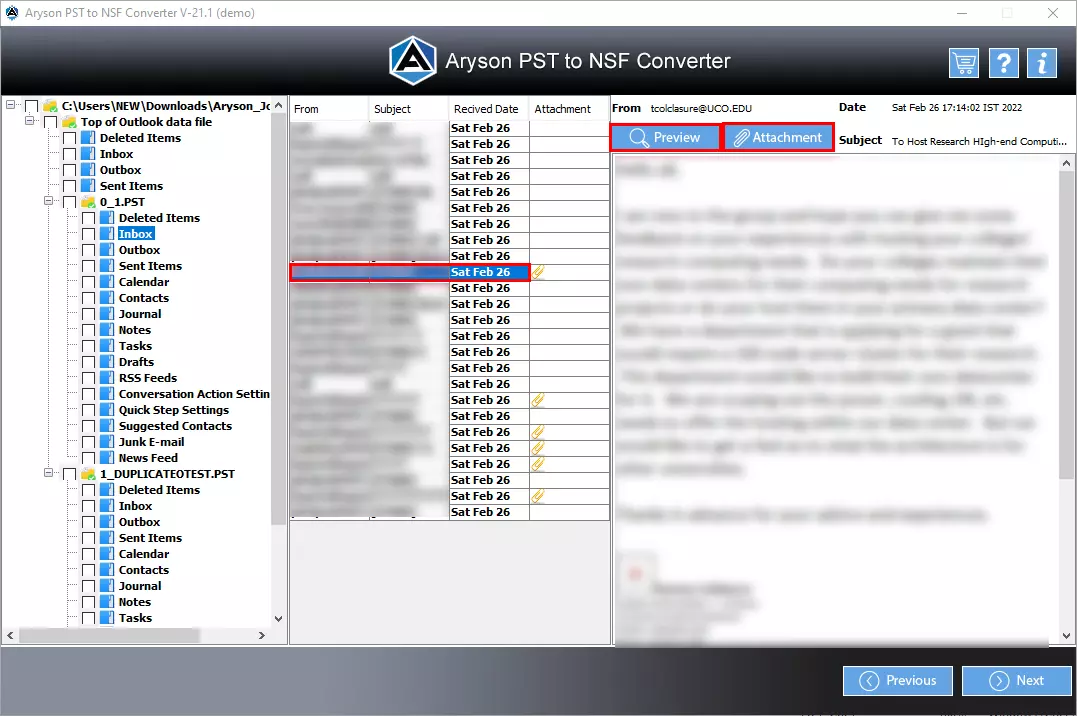Image resolution: width=1077 pixels, height=716 pixels.
Task: Select Sent Items under 0_1.PST
Action: click(150, 266)
